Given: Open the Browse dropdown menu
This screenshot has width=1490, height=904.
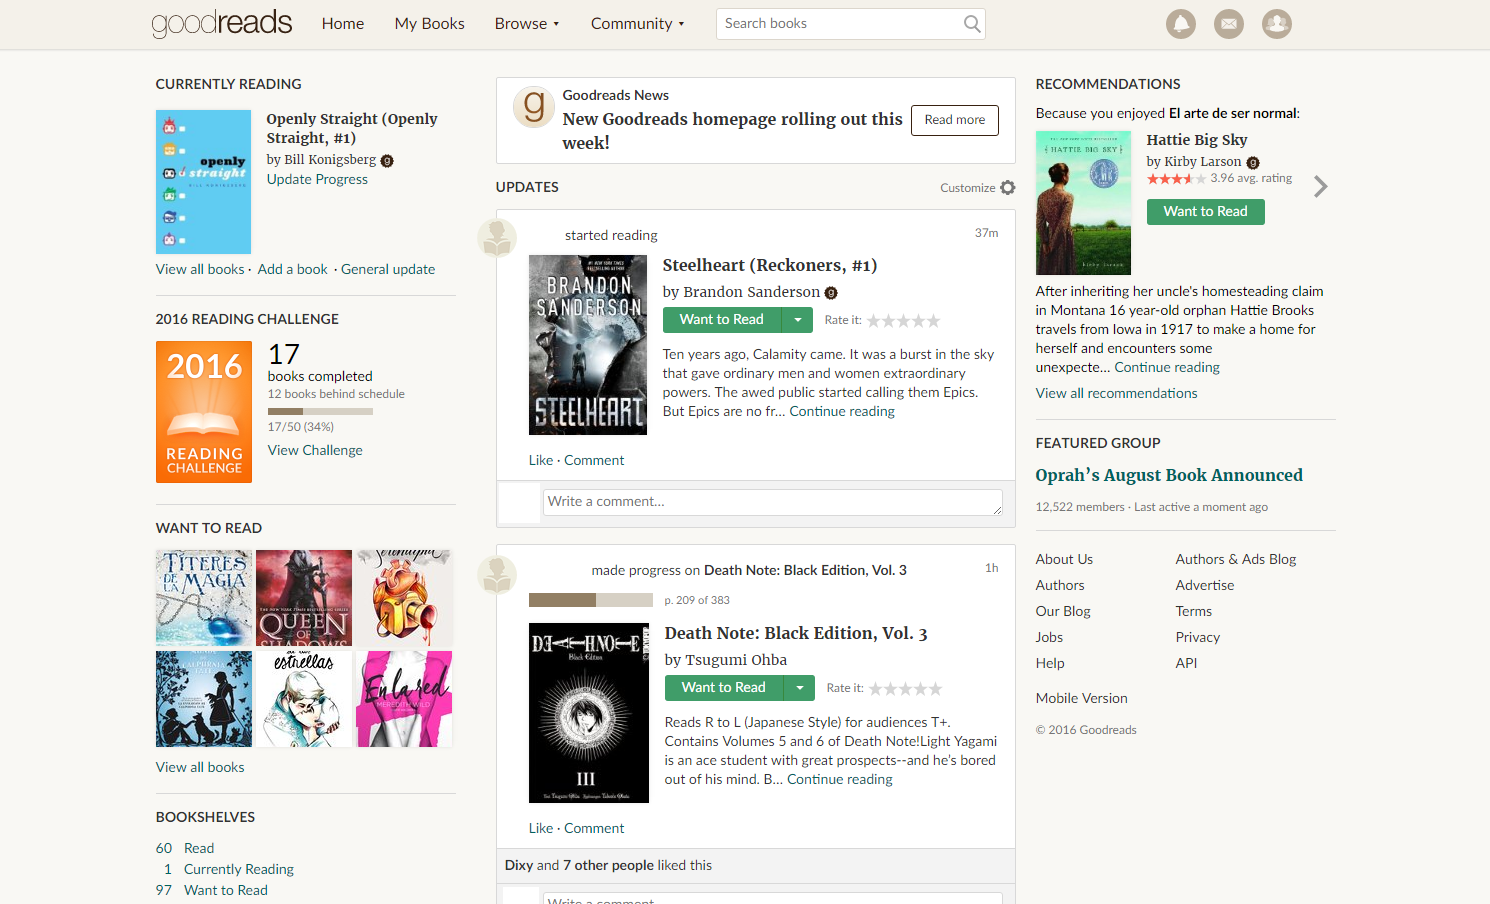Looking at the screenshot, I should 526,24.
